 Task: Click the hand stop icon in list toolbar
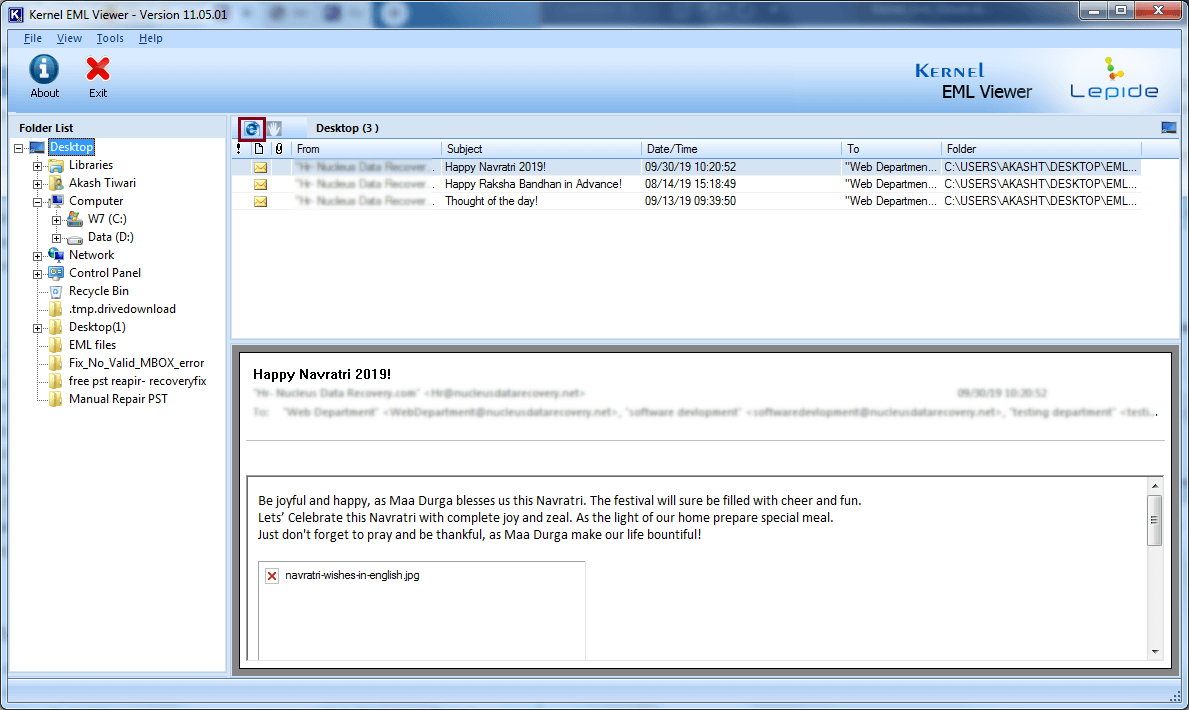click(x=274, y=128)
